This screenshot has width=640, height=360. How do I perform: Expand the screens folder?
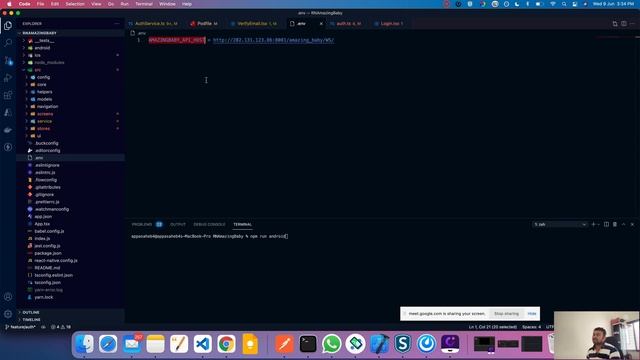click(45, 114)
